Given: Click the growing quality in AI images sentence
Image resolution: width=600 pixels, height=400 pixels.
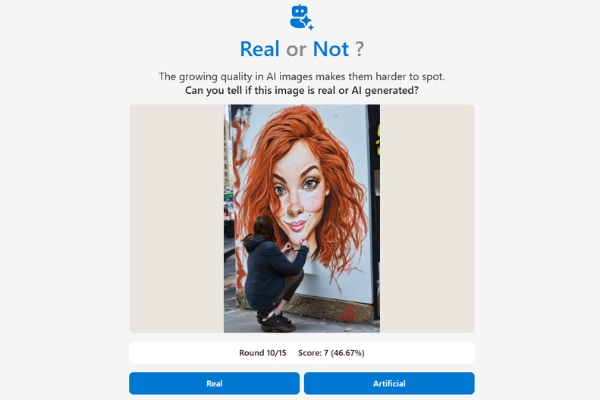Looking at the screenshot, I should tap(302, 77).
